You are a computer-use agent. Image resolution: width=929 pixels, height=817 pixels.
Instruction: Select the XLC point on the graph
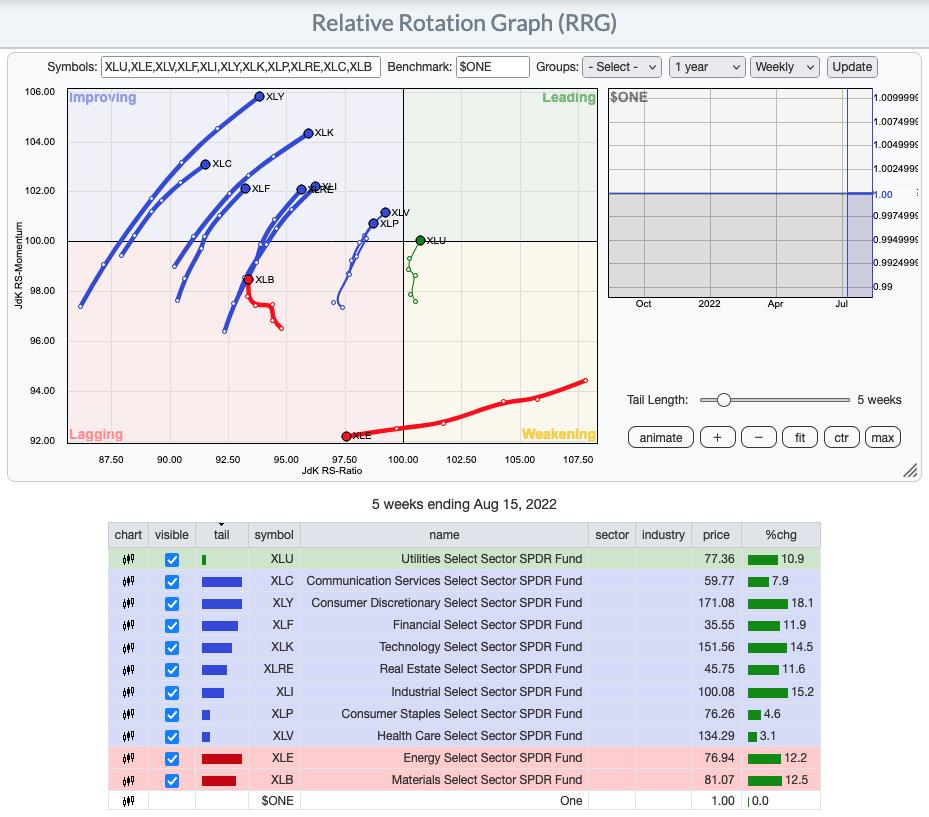pyautogui.click(x=205, y=164)
